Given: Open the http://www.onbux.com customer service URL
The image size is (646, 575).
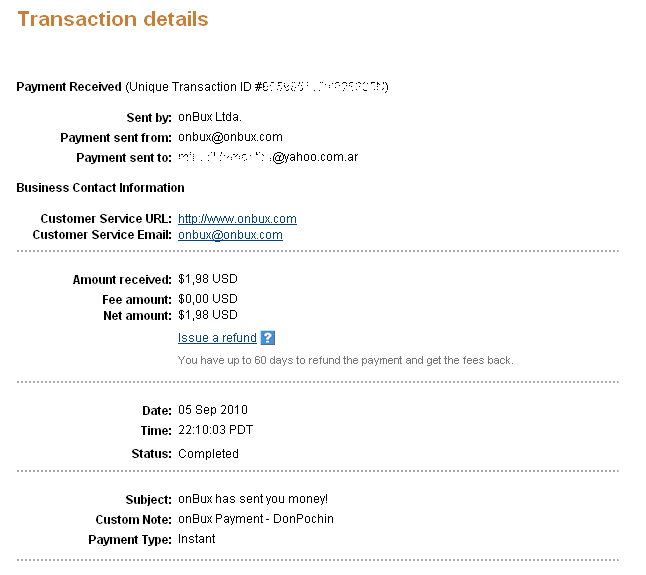Looking at the screenshot, I should (x=237, y=219).
